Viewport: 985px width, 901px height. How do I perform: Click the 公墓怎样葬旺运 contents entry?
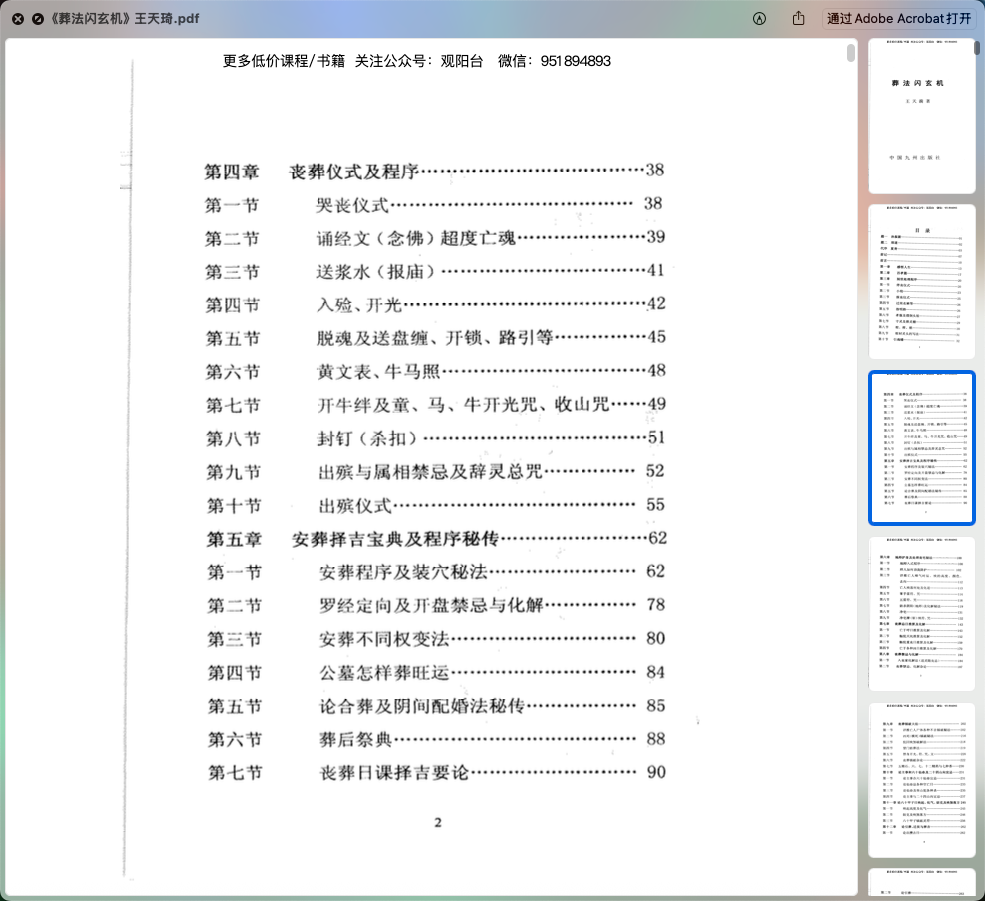point(384,673)
